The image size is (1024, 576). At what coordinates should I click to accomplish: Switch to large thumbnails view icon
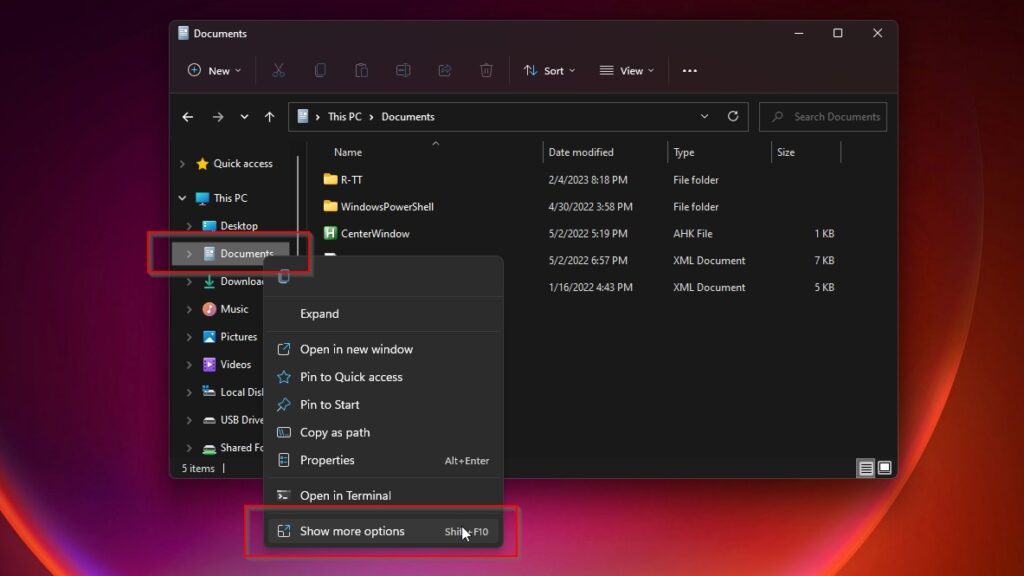883,468
